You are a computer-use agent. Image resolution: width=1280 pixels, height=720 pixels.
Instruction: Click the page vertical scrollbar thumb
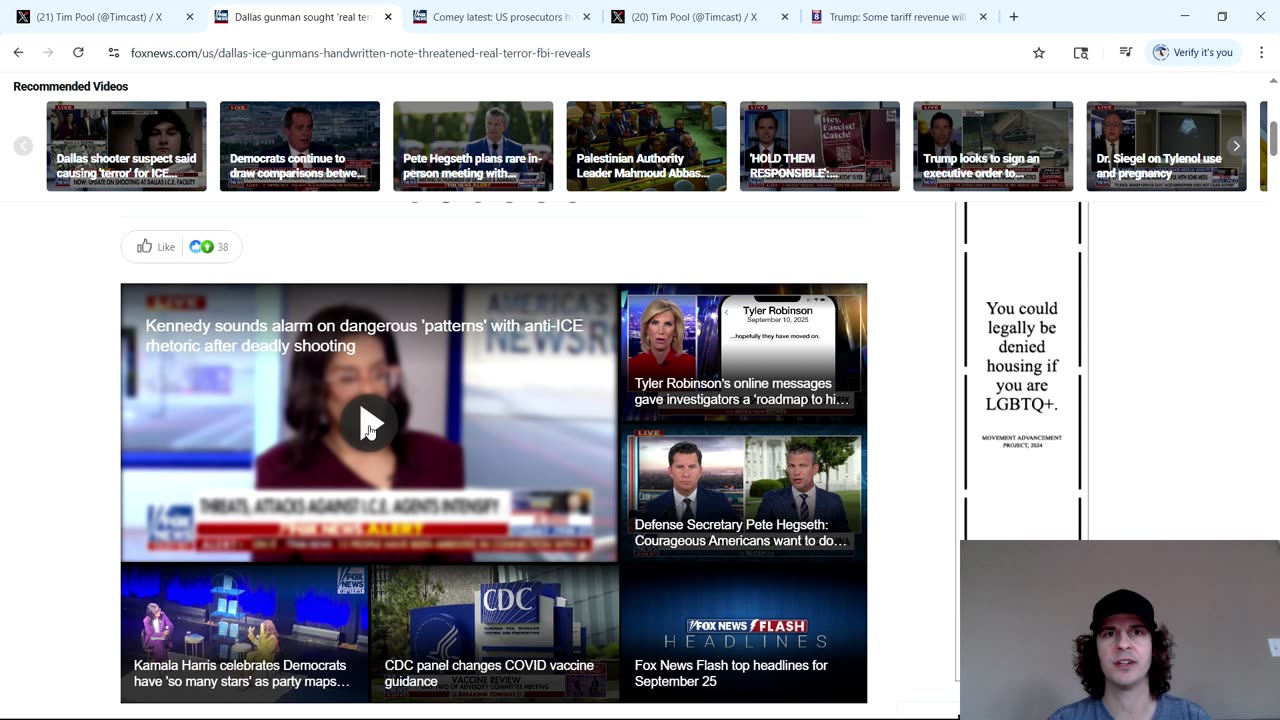[1273, 137]
